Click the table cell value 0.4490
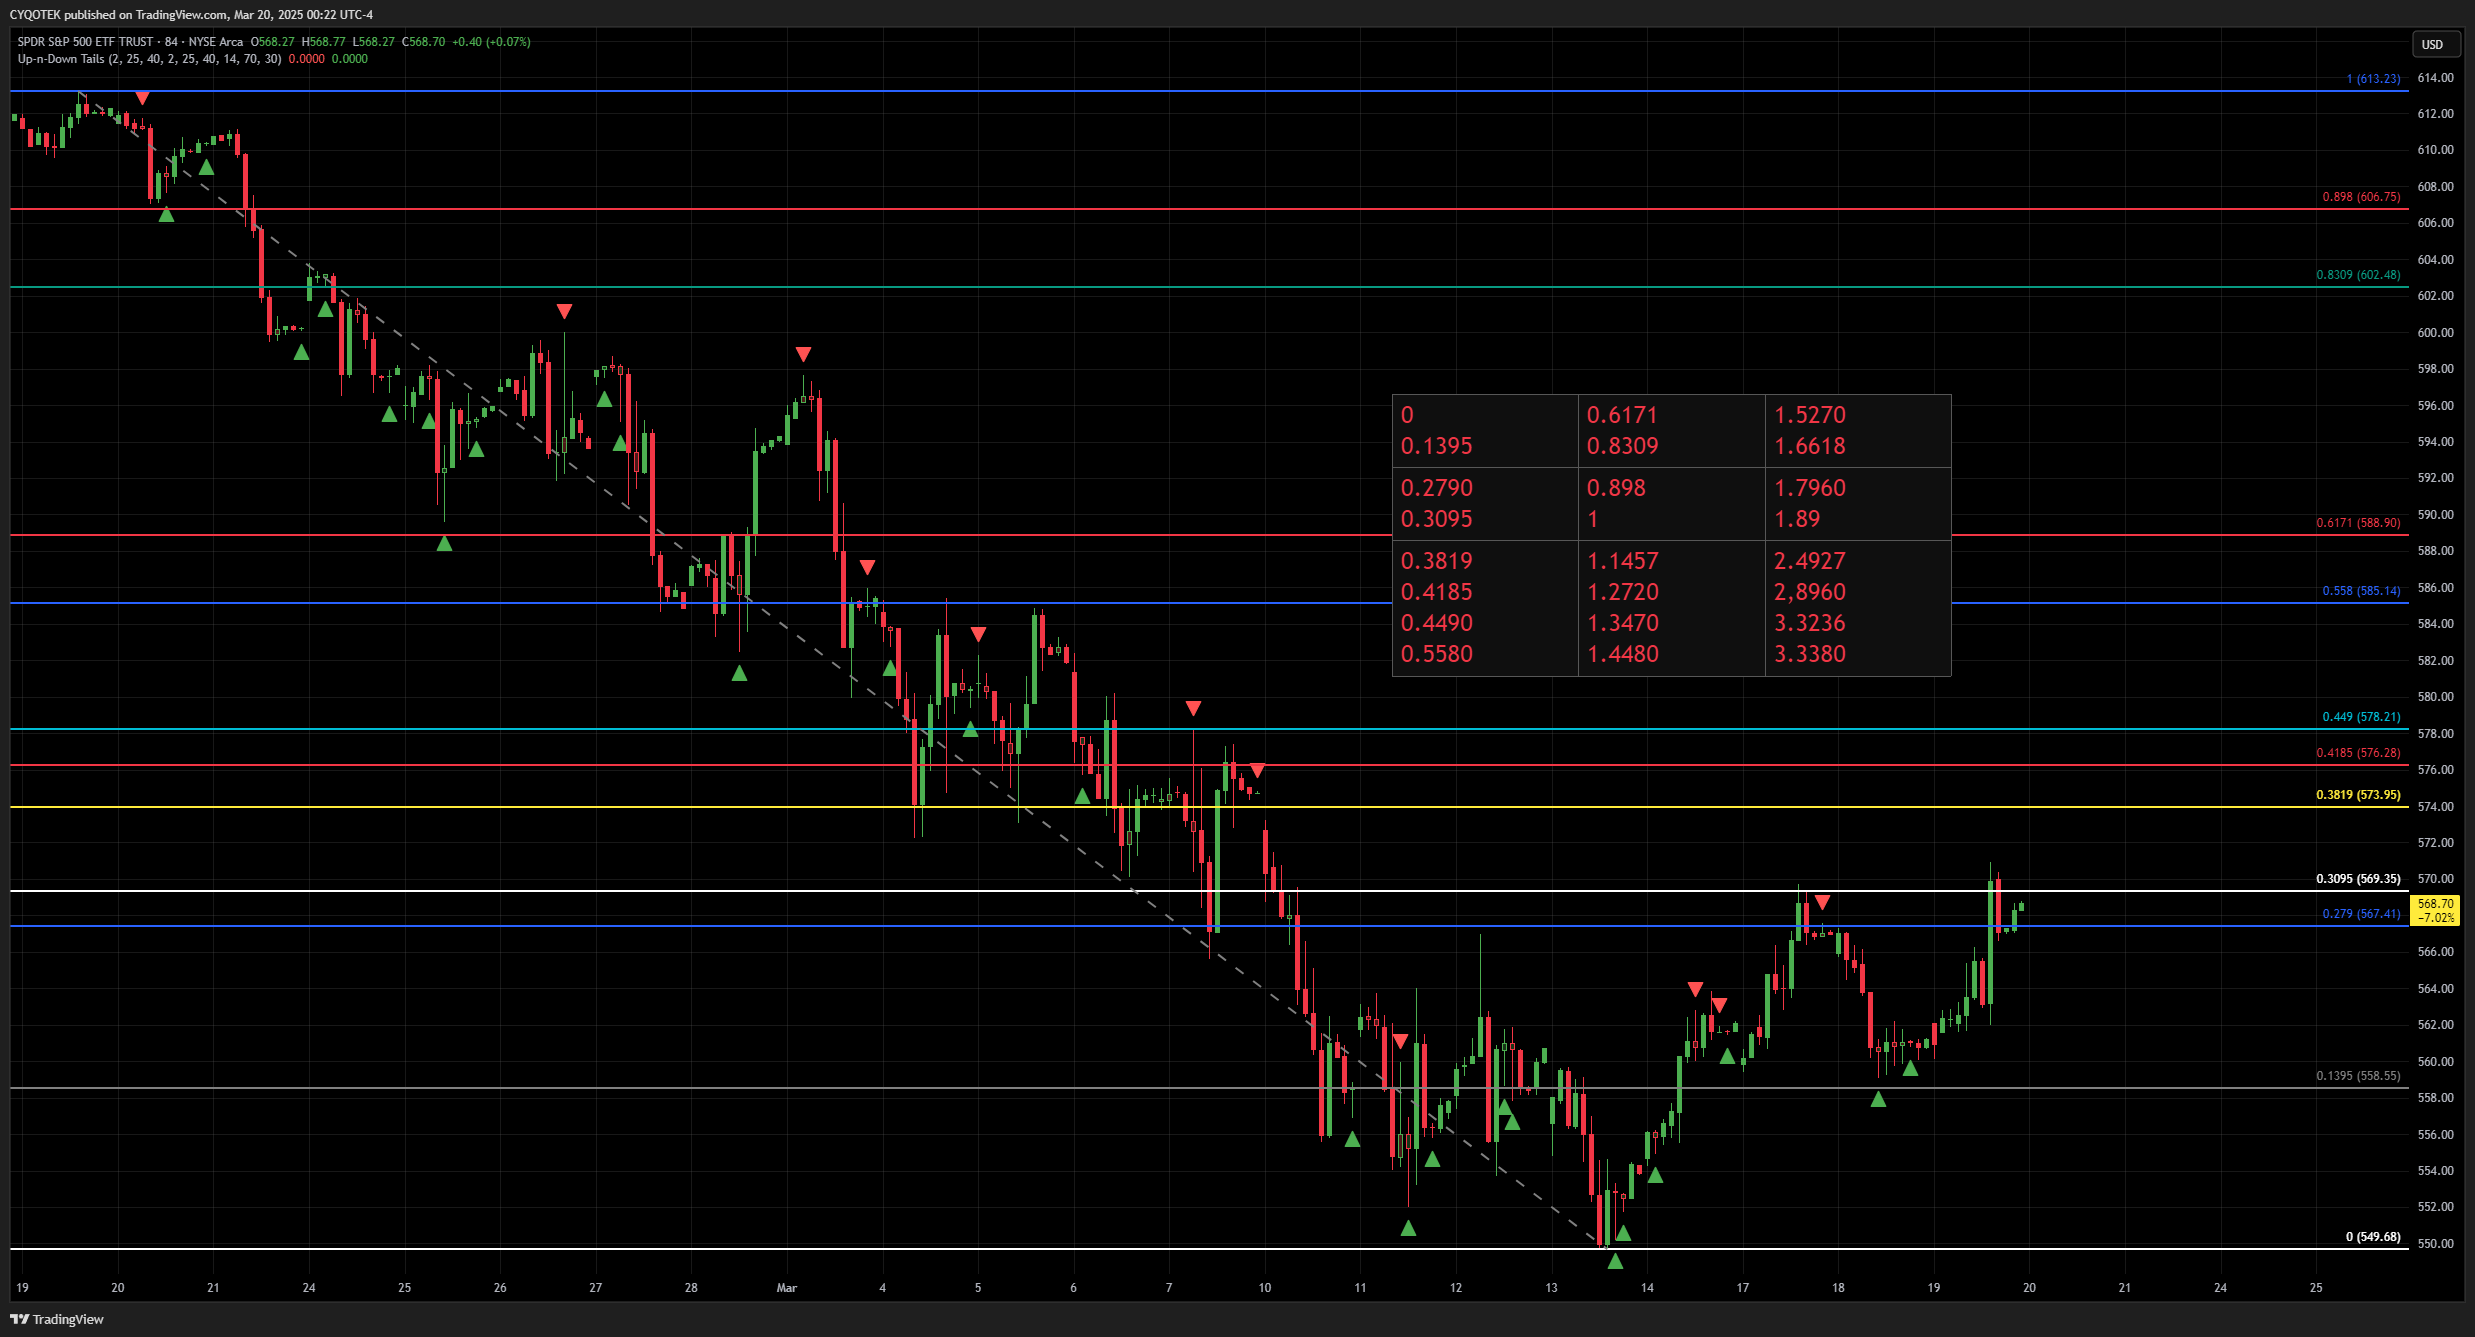Screen dimensions: 2475x1337 (x=1437, y=623)
